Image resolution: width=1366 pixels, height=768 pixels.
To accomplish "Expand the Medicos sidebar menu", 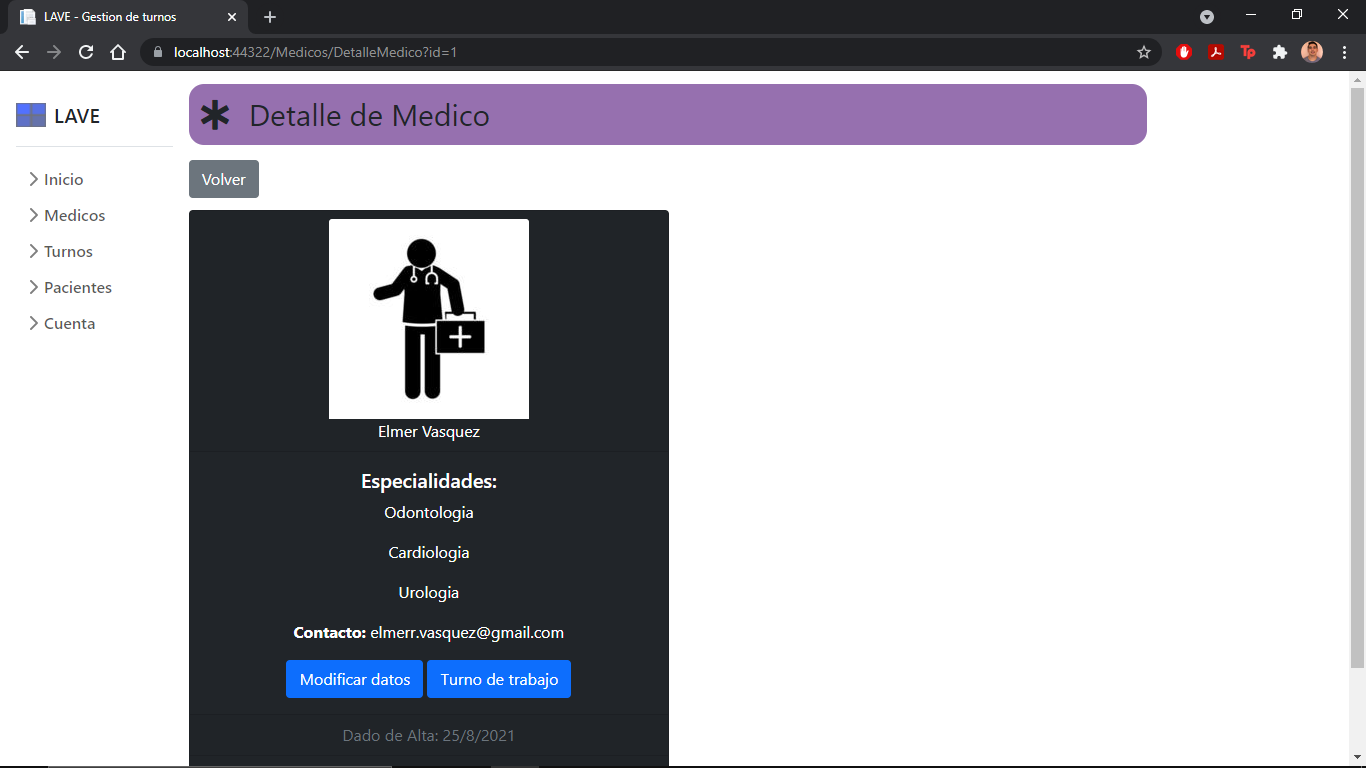I will coord(74,216).
